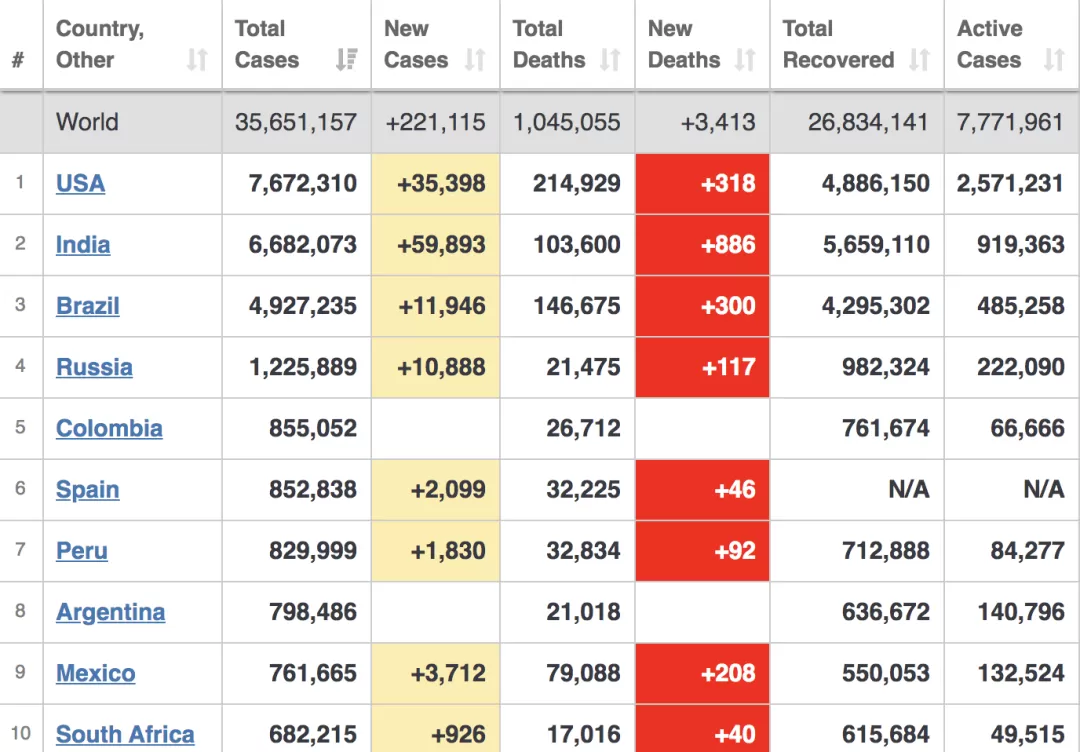Open the USA country link
This screenshot has width=1080, height=752.
[81, 183]
